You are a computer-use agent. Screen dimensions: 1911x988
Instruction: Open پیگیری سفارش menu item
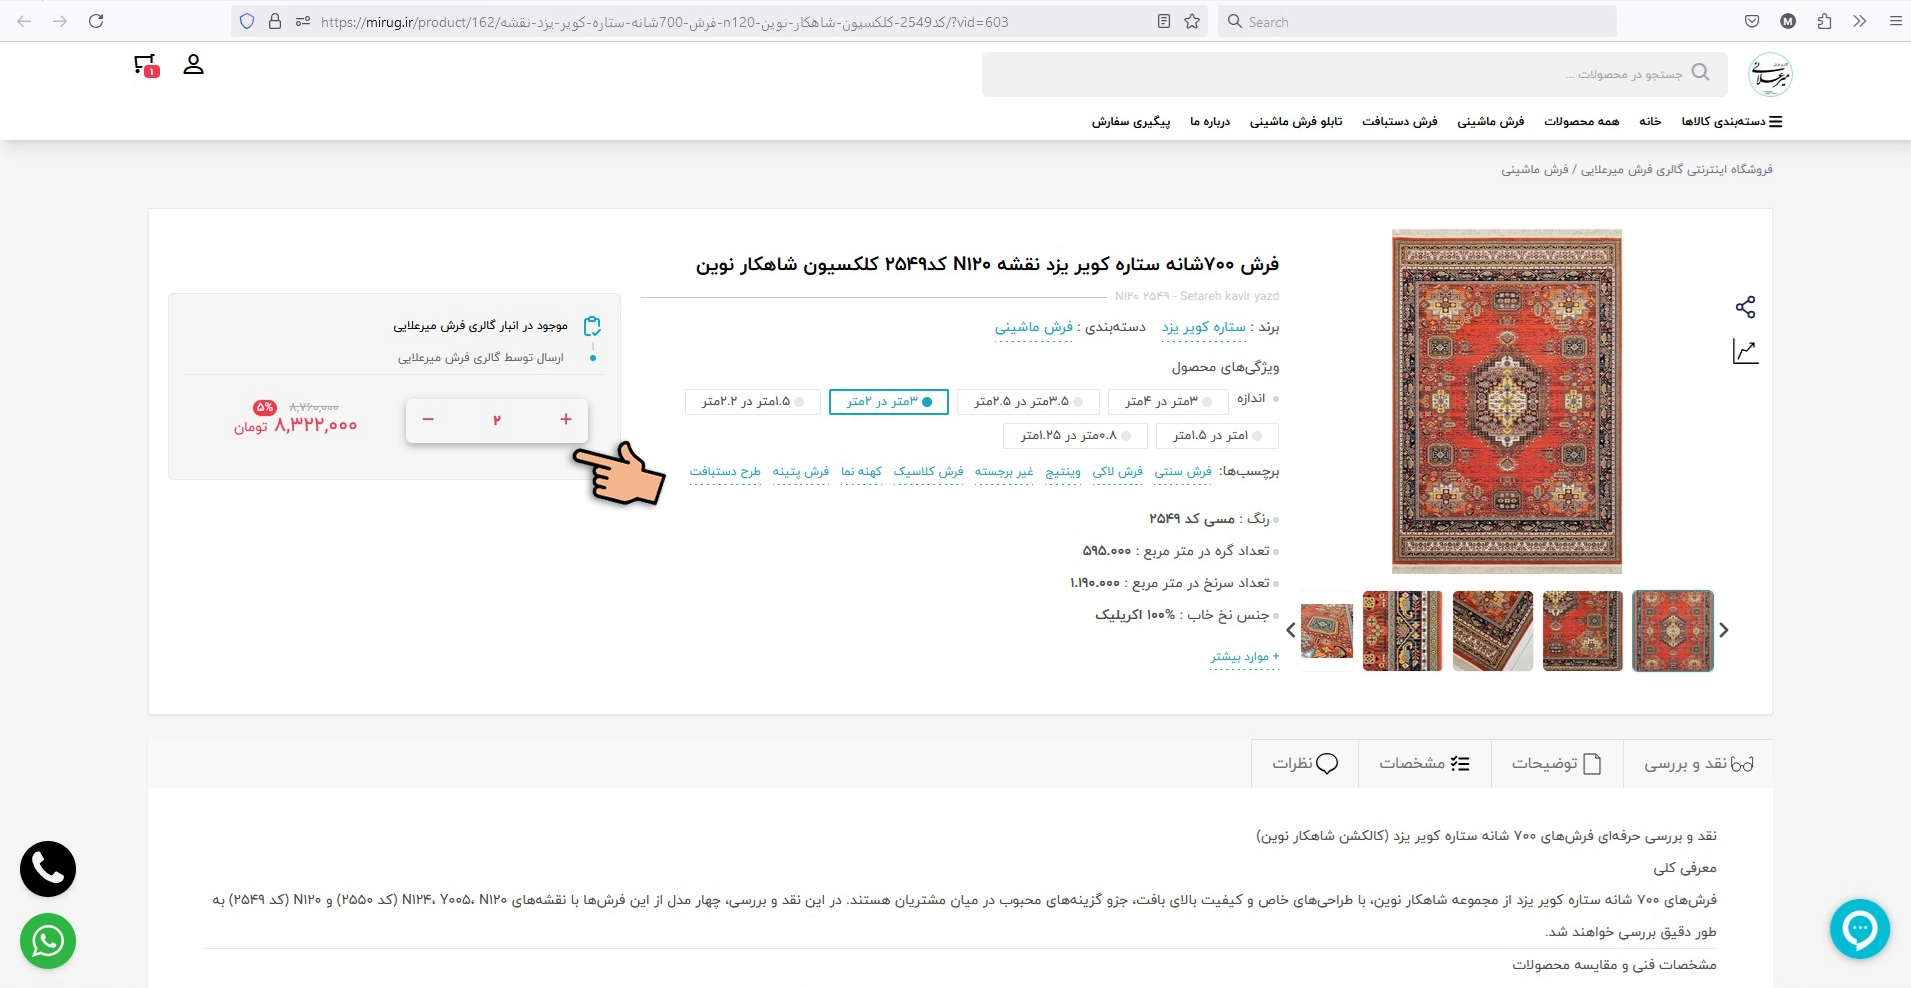pos(1131,122)
